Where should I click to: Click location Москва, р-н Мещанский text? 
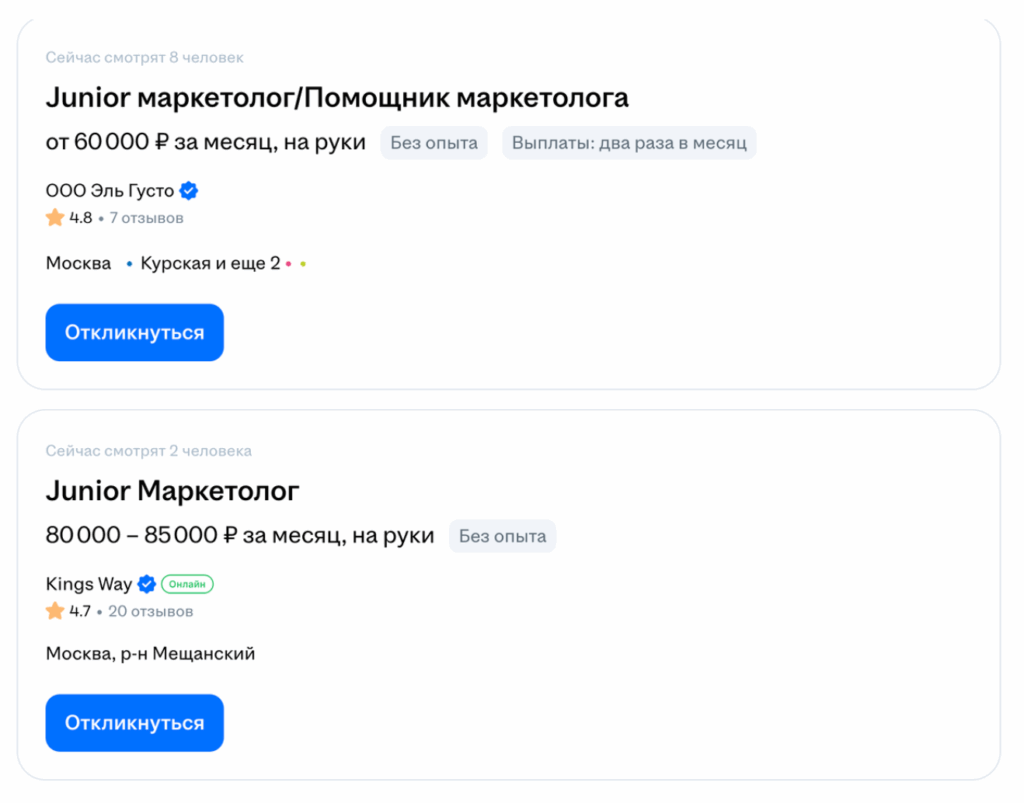coord(150,653)
